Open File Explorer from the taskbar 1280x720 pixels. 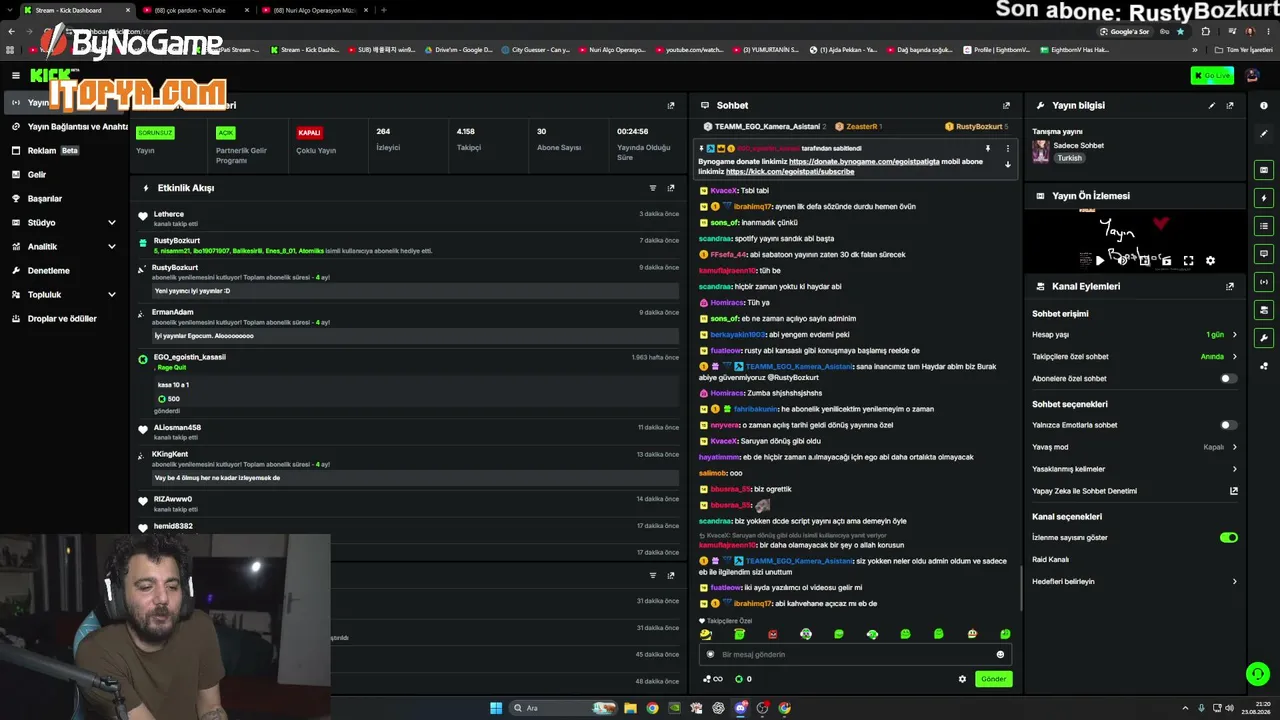point(630,708)
